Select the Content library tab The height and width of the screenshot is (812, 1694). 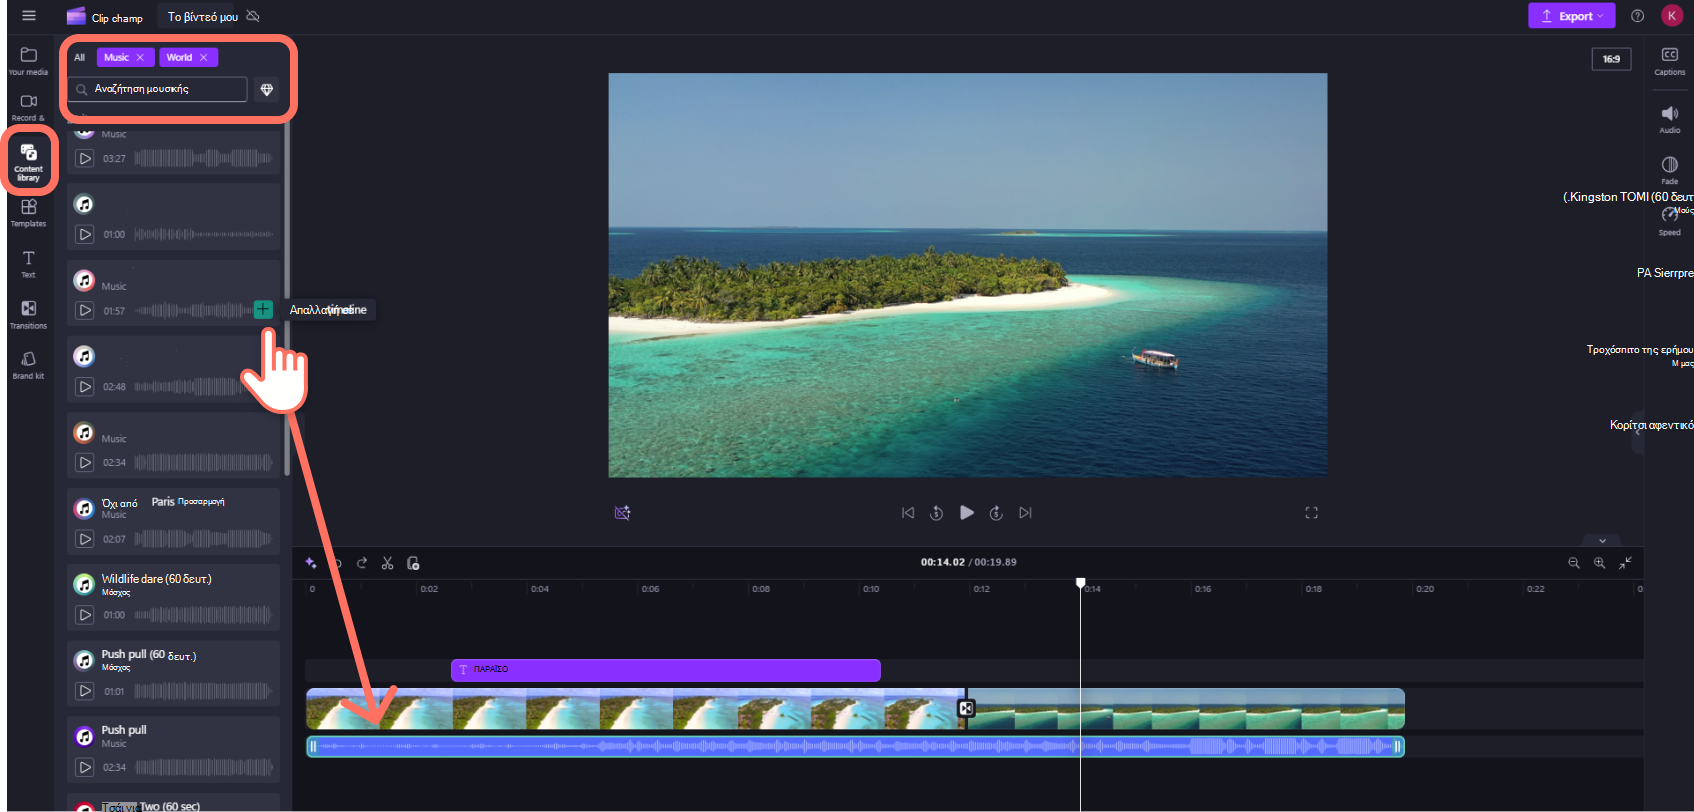29,160
